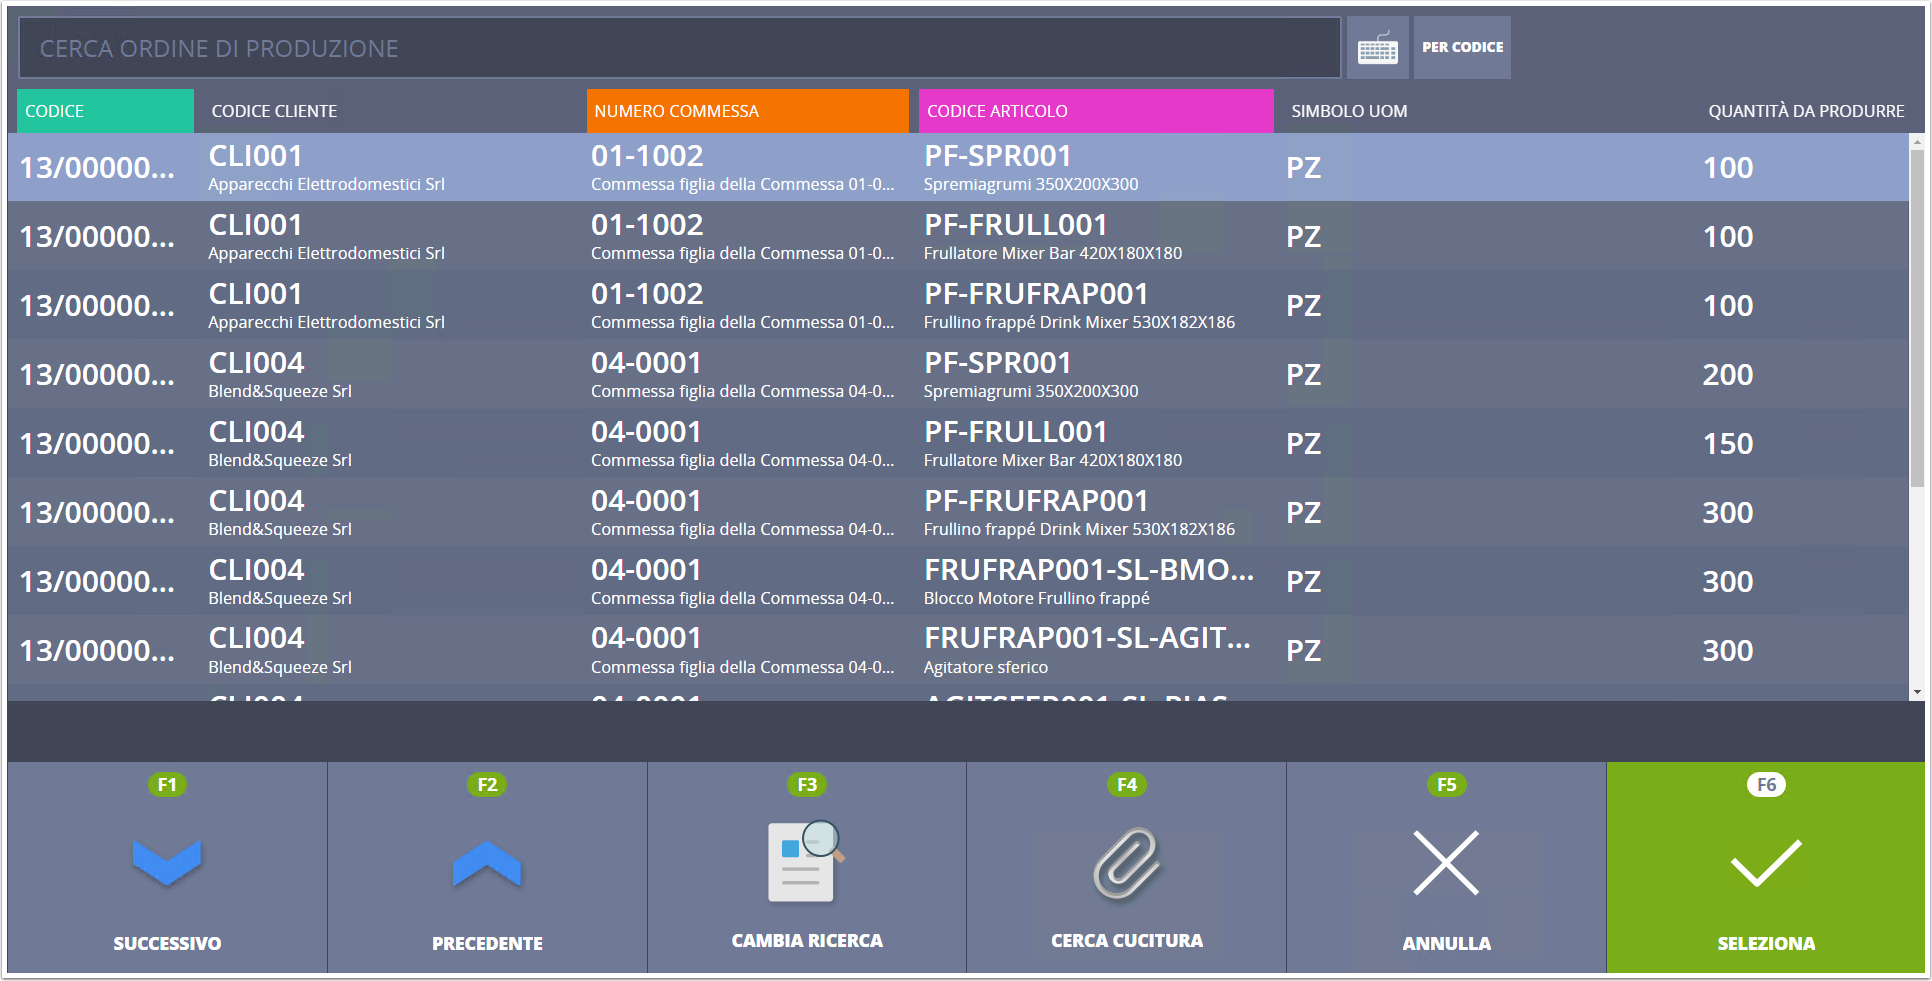Click the Cerca Cucitura paperclip icon
This screenshot has width=1932, height=981.
click(1127, 862)
